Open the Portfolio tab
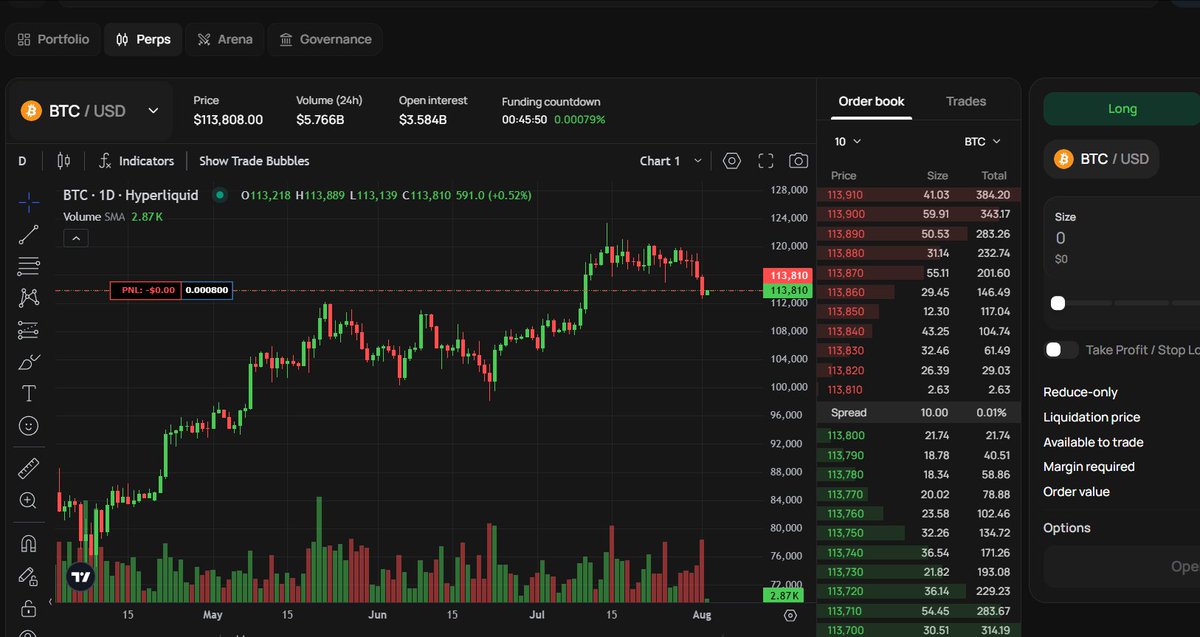Image resolution: width=1200 pixels, height=637 pixels. click(52, 40)
